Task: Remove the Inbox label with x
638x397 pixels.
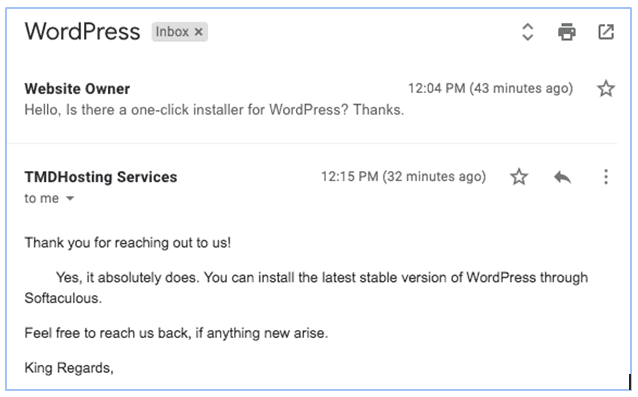Action: (199, 32)
